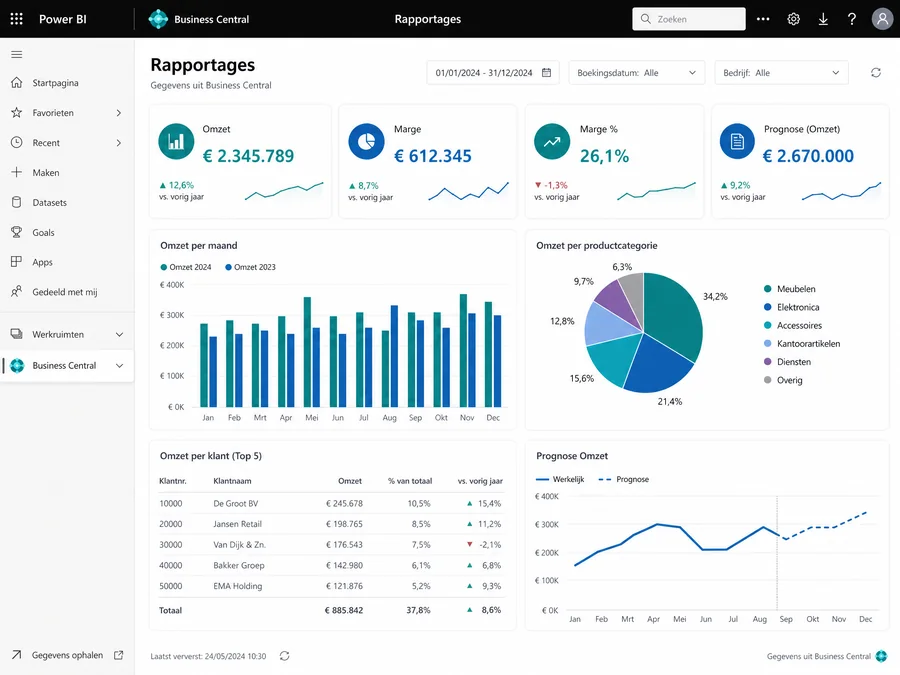Toggle Elektronica category in pie legend
This screenshot has width=900, height=675.
tap(792, 307)
